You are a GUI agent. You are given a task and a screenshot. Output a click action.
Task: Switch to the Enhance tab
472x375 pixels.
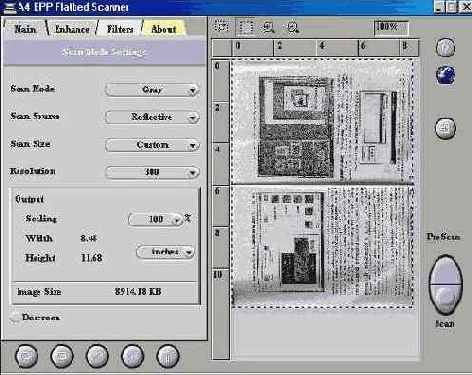72,29
